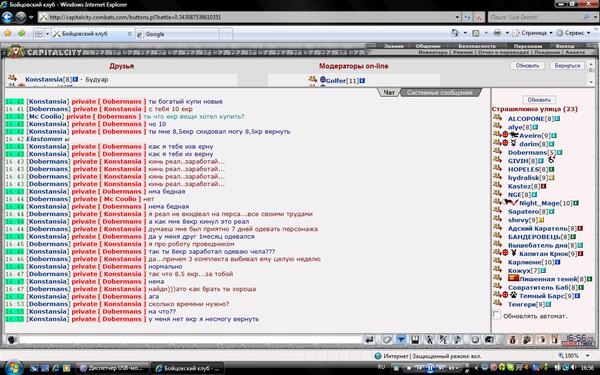This screenshot has width=600, height=375.
Task: Enable the 'Обновлять автомат.' checkbox
Action: [x=497, y=315]
